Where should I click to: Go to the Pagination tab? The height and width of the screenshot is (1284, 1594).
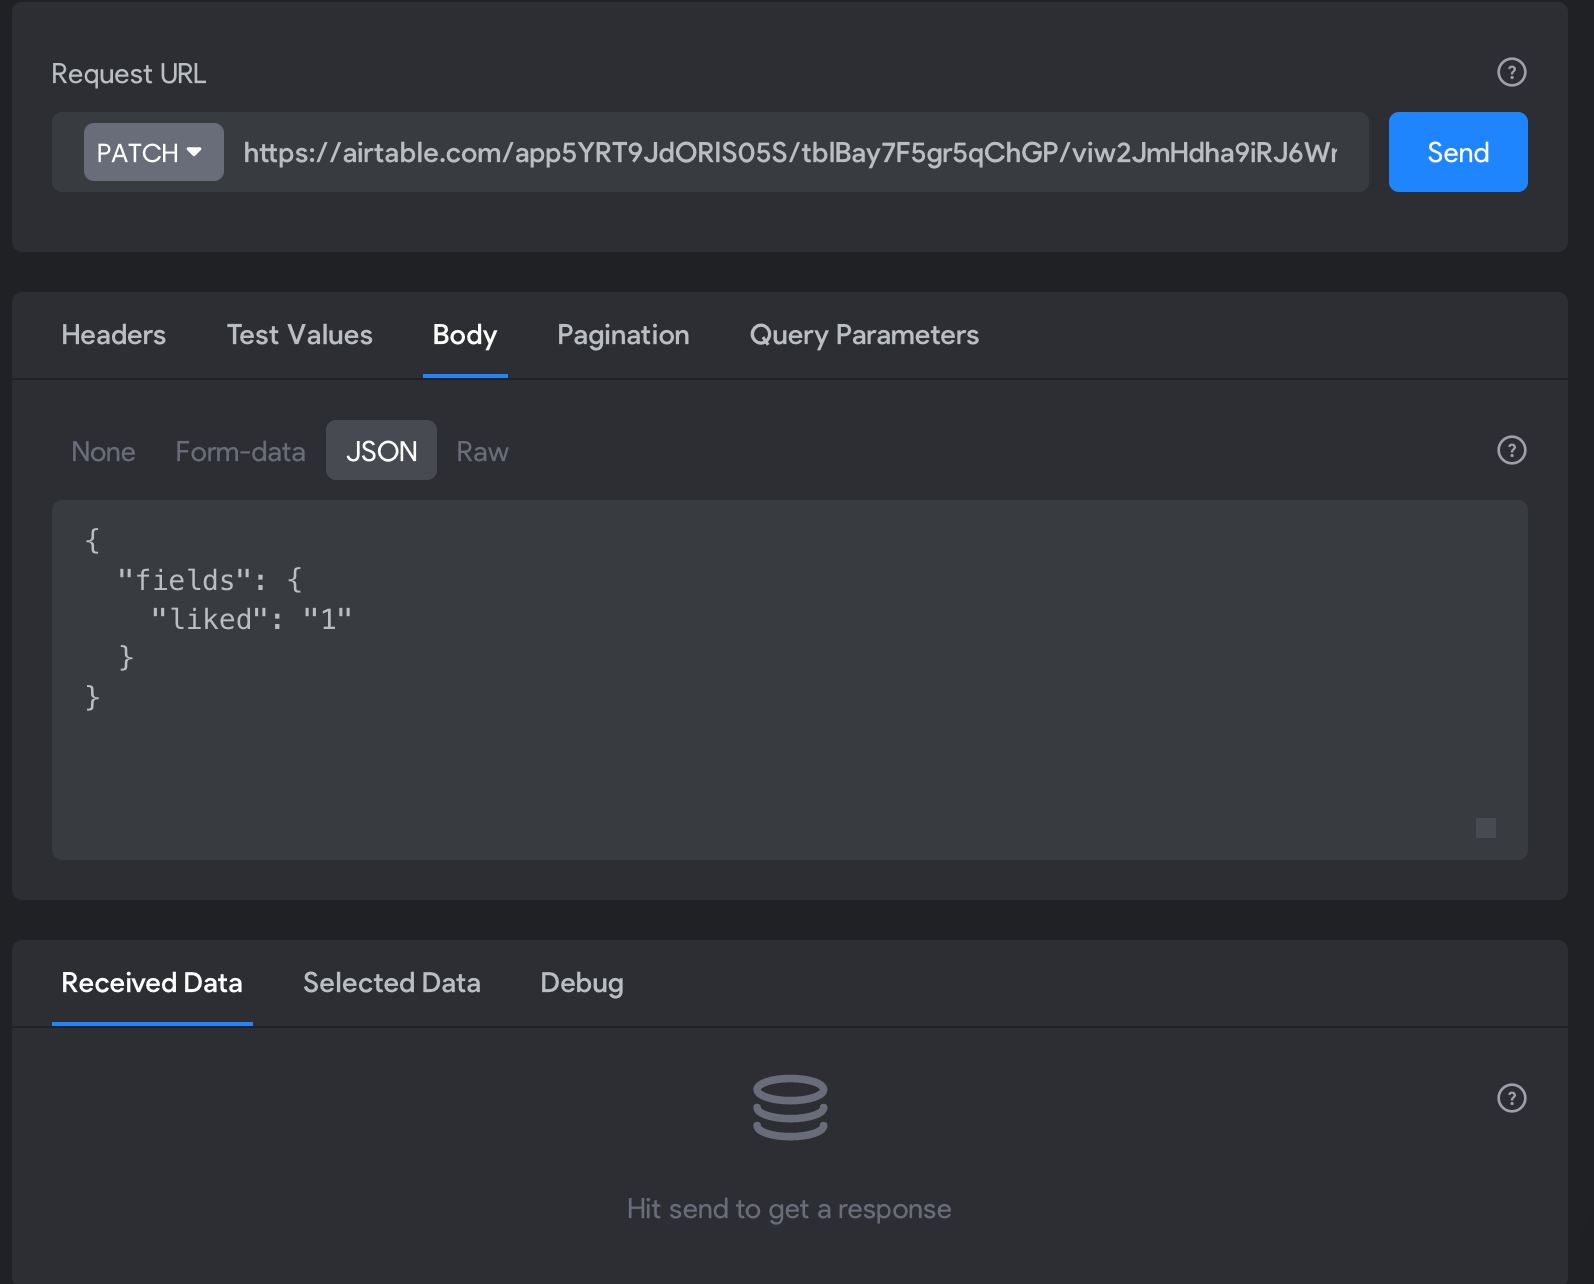tap(623, 335)
